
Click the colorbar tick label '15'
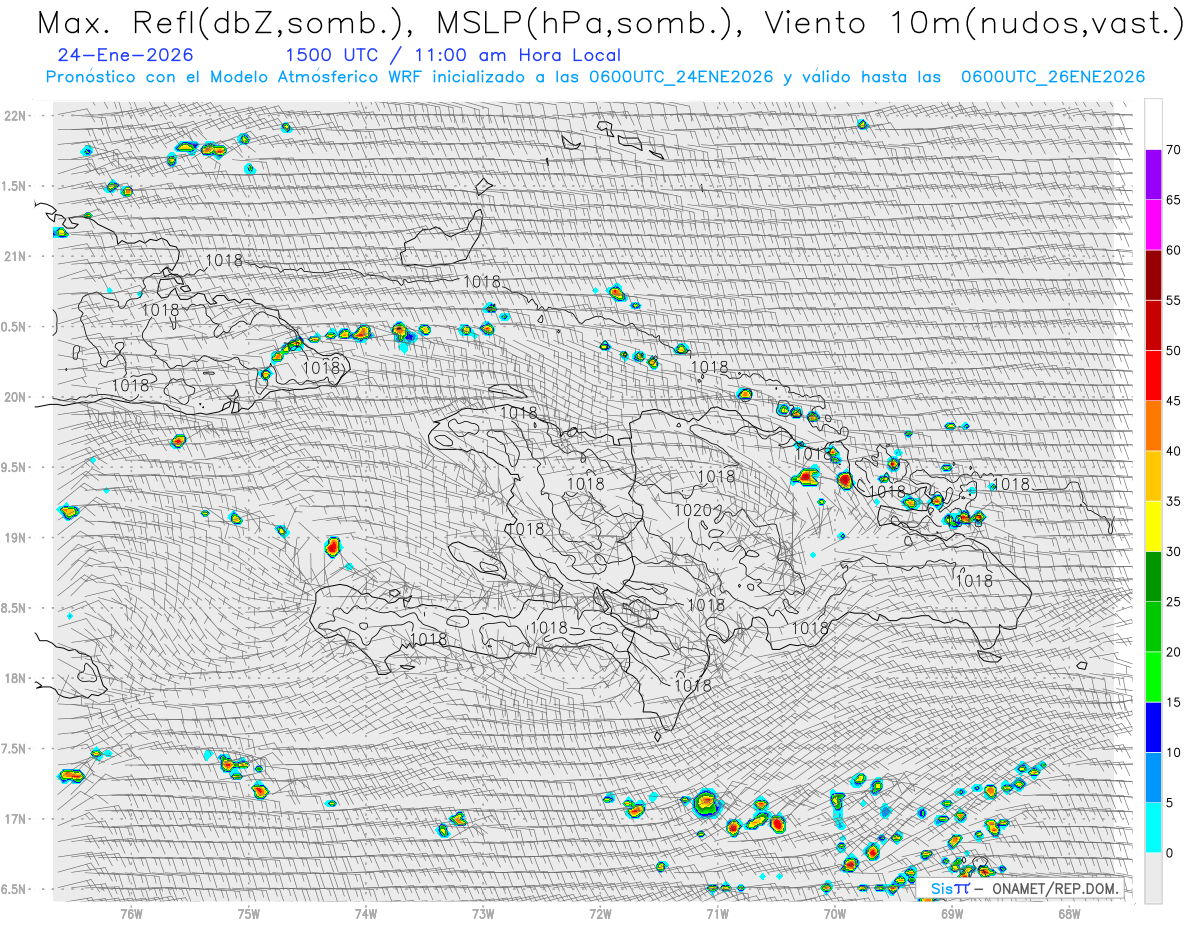1174,702
